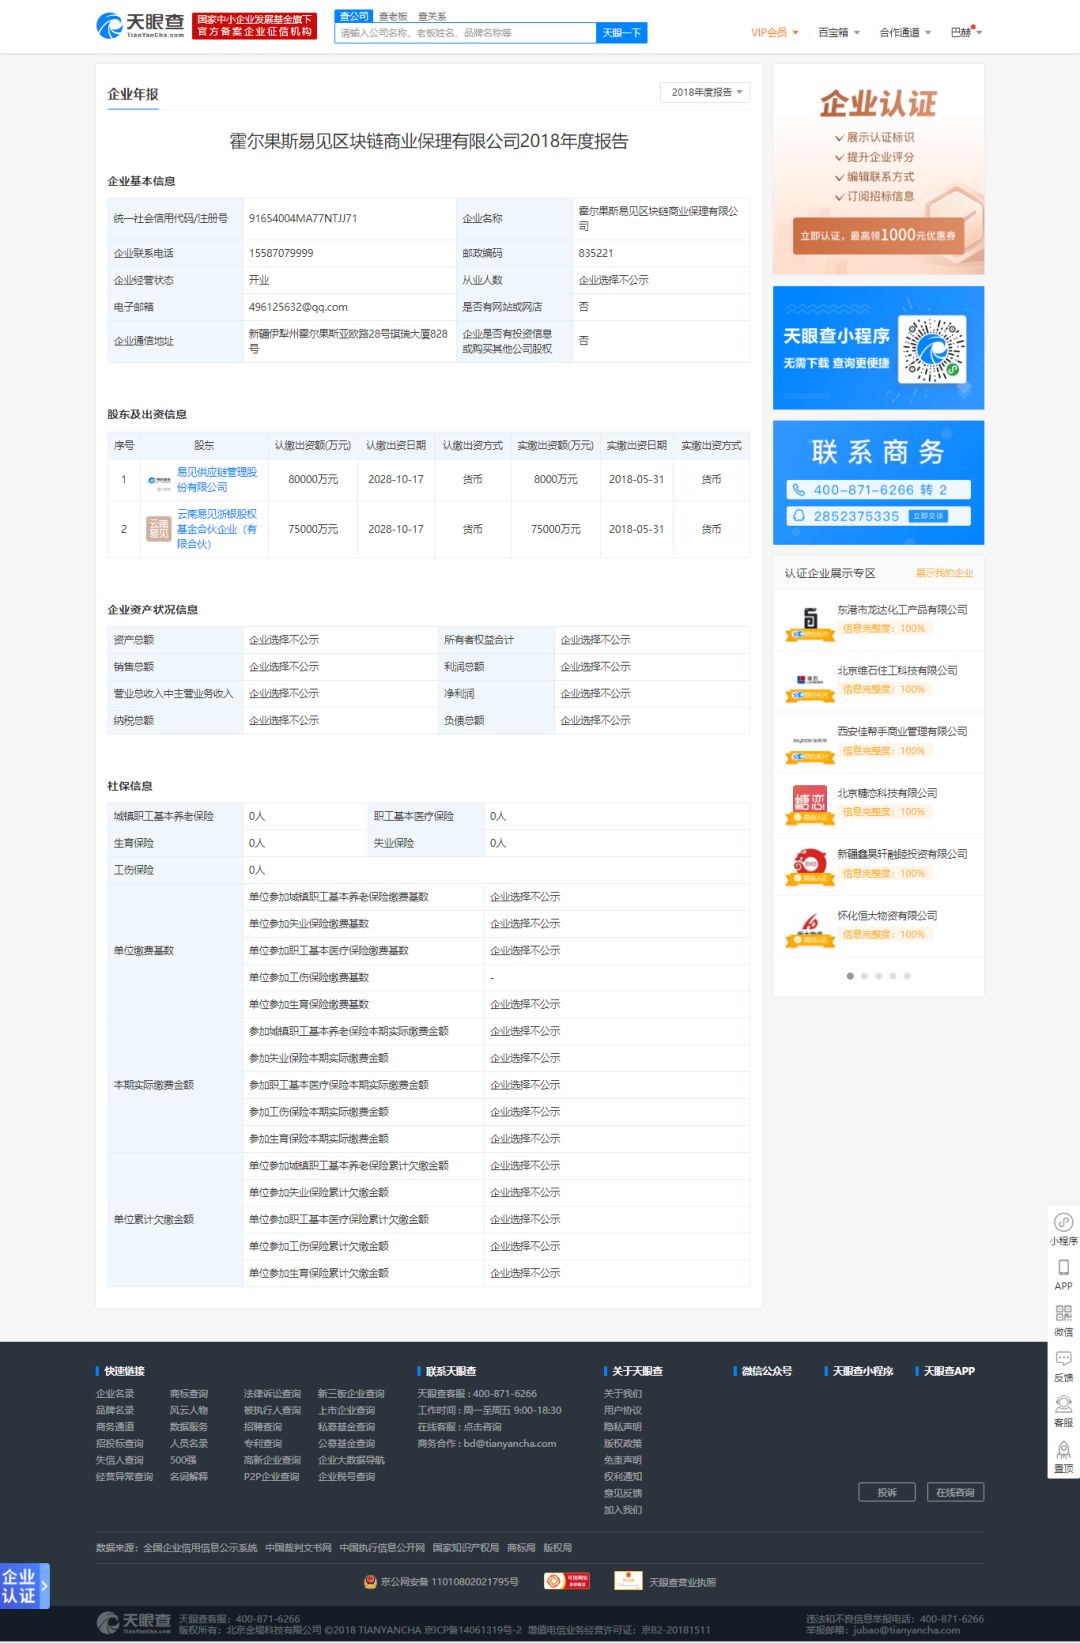Open the 客服 customer service floating icon

tap(1063, 1404)
